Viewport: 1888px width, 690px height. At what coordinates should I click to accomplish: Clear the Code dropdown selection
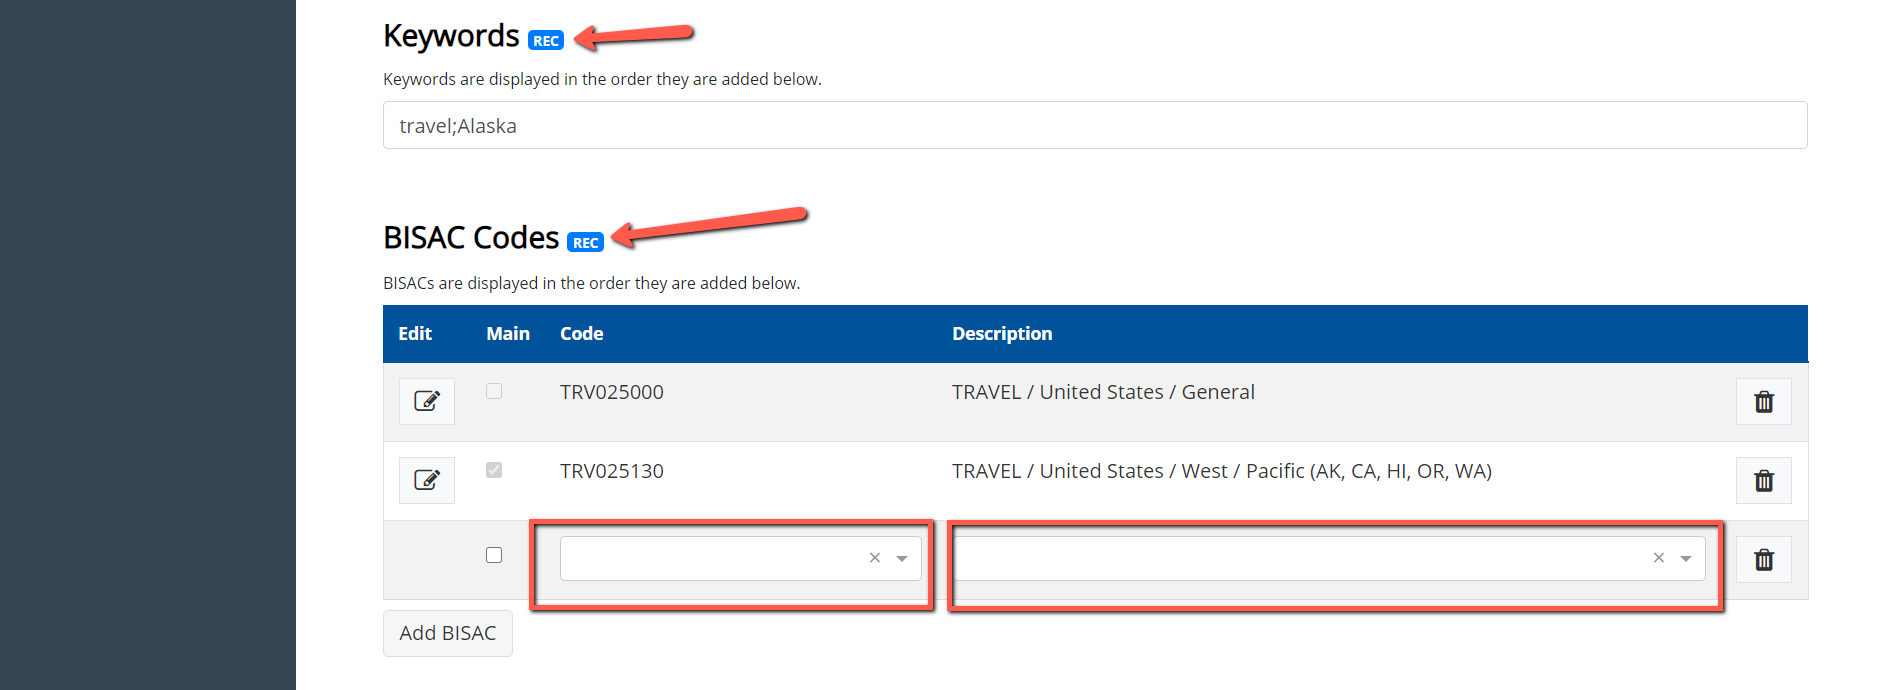click(x=875, y=558)
